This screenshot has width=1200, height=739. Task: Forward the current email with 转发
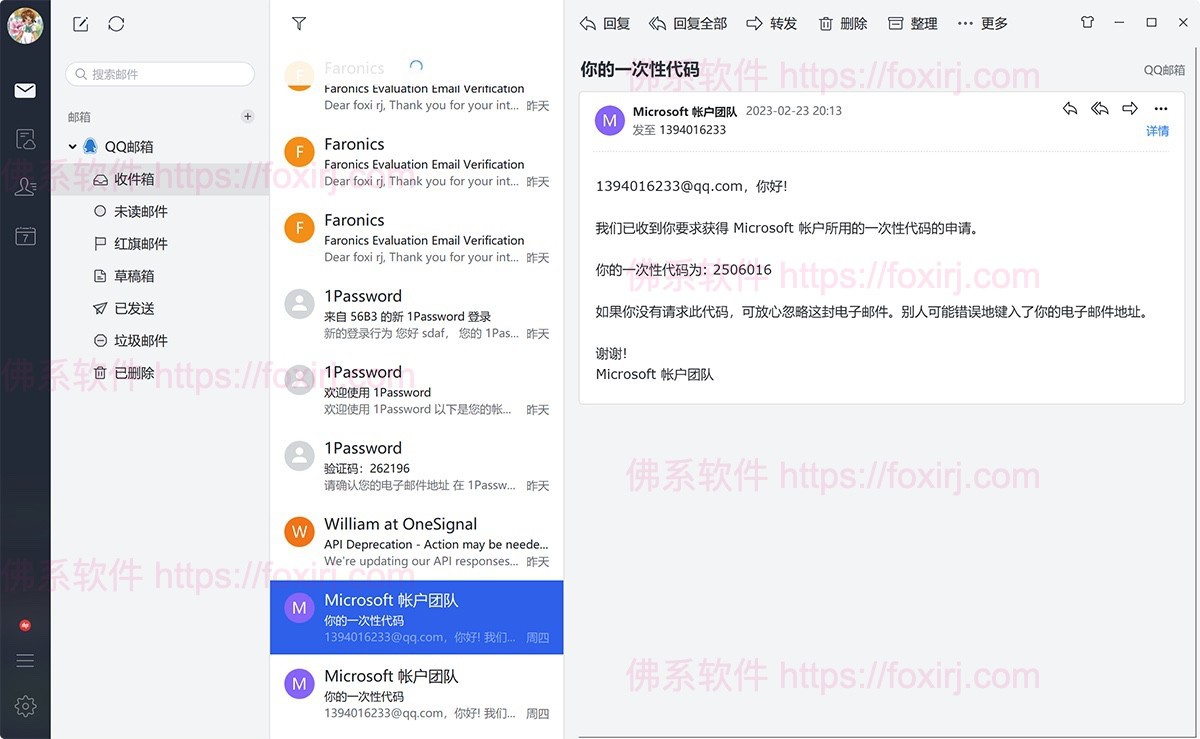[771, 23]
